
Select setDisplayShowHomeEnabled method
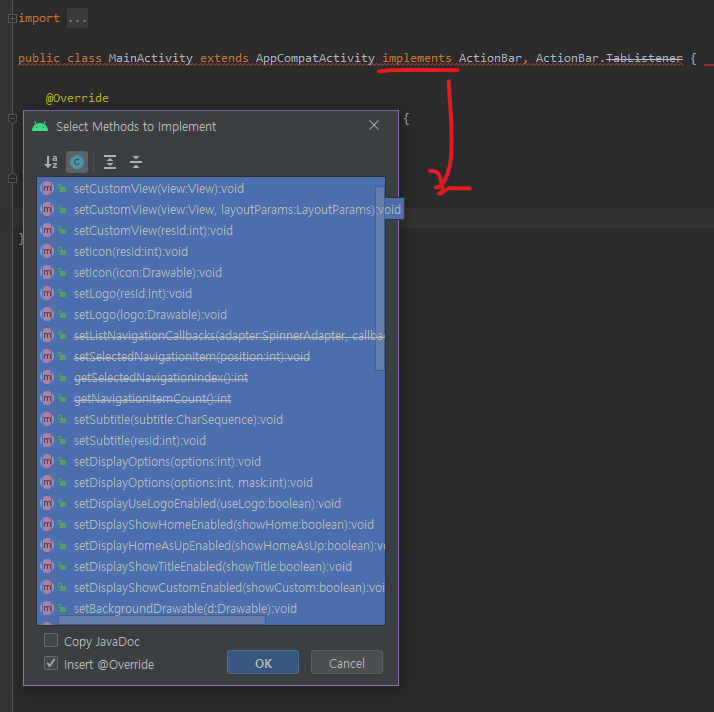(211, 524)
